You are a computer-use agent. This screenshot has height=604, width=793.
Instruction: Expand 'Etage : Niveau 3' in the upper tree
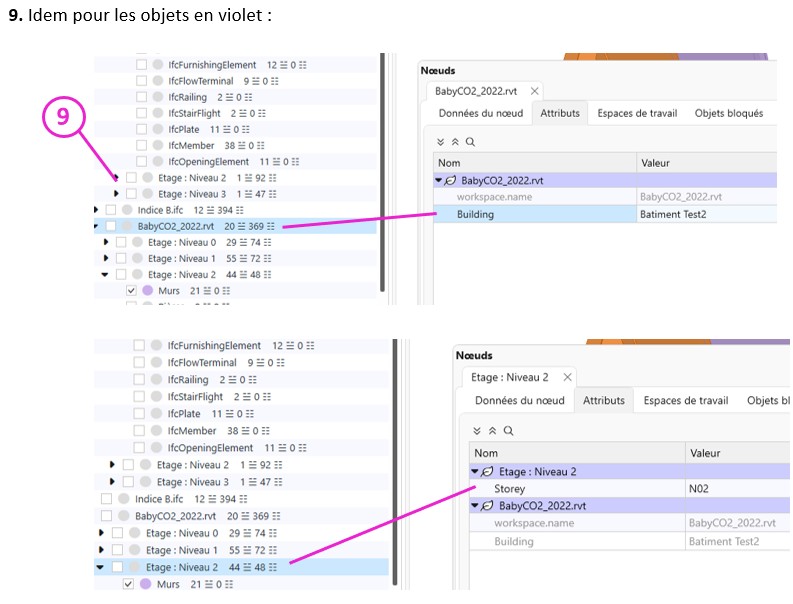(x=116, y=194)
